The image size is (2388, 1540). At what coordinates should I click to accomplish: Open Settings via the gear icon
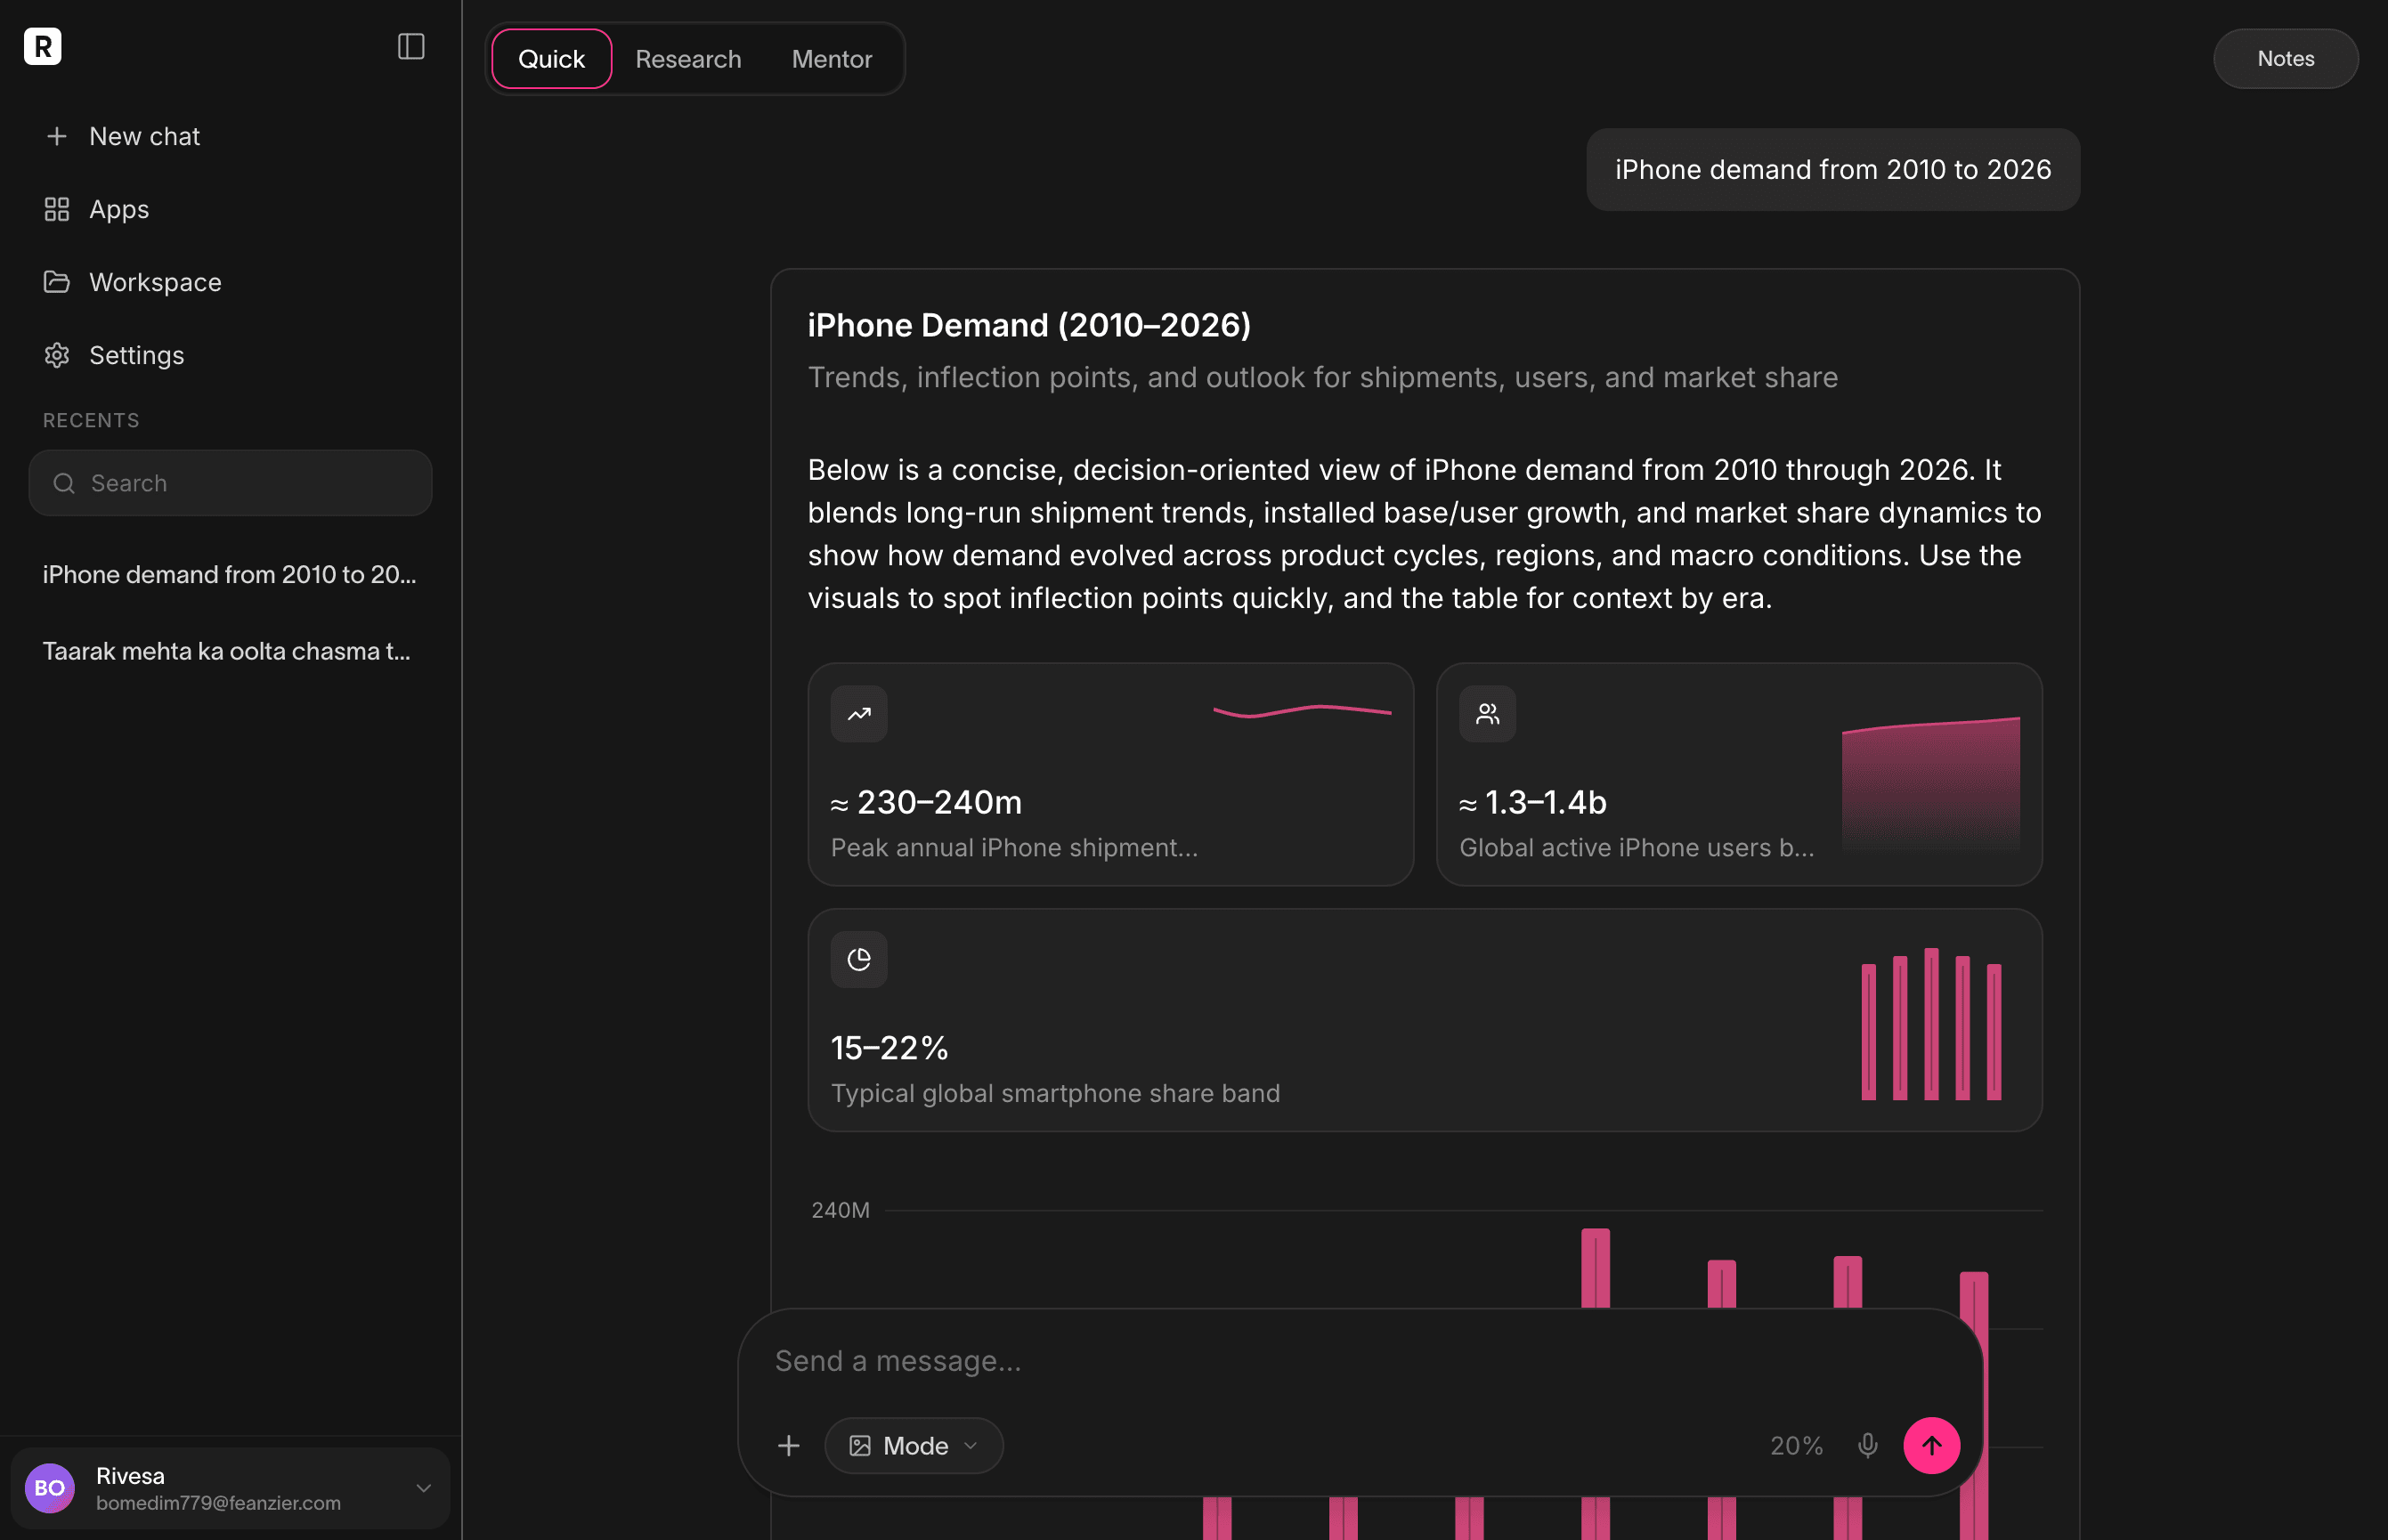57,355
